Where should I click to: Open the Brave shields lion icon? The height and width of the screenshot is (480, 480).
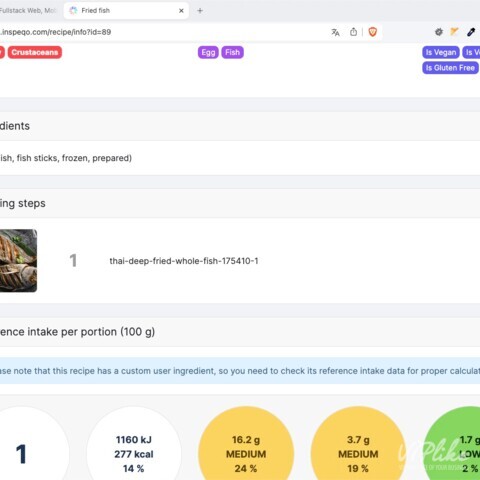373,32
